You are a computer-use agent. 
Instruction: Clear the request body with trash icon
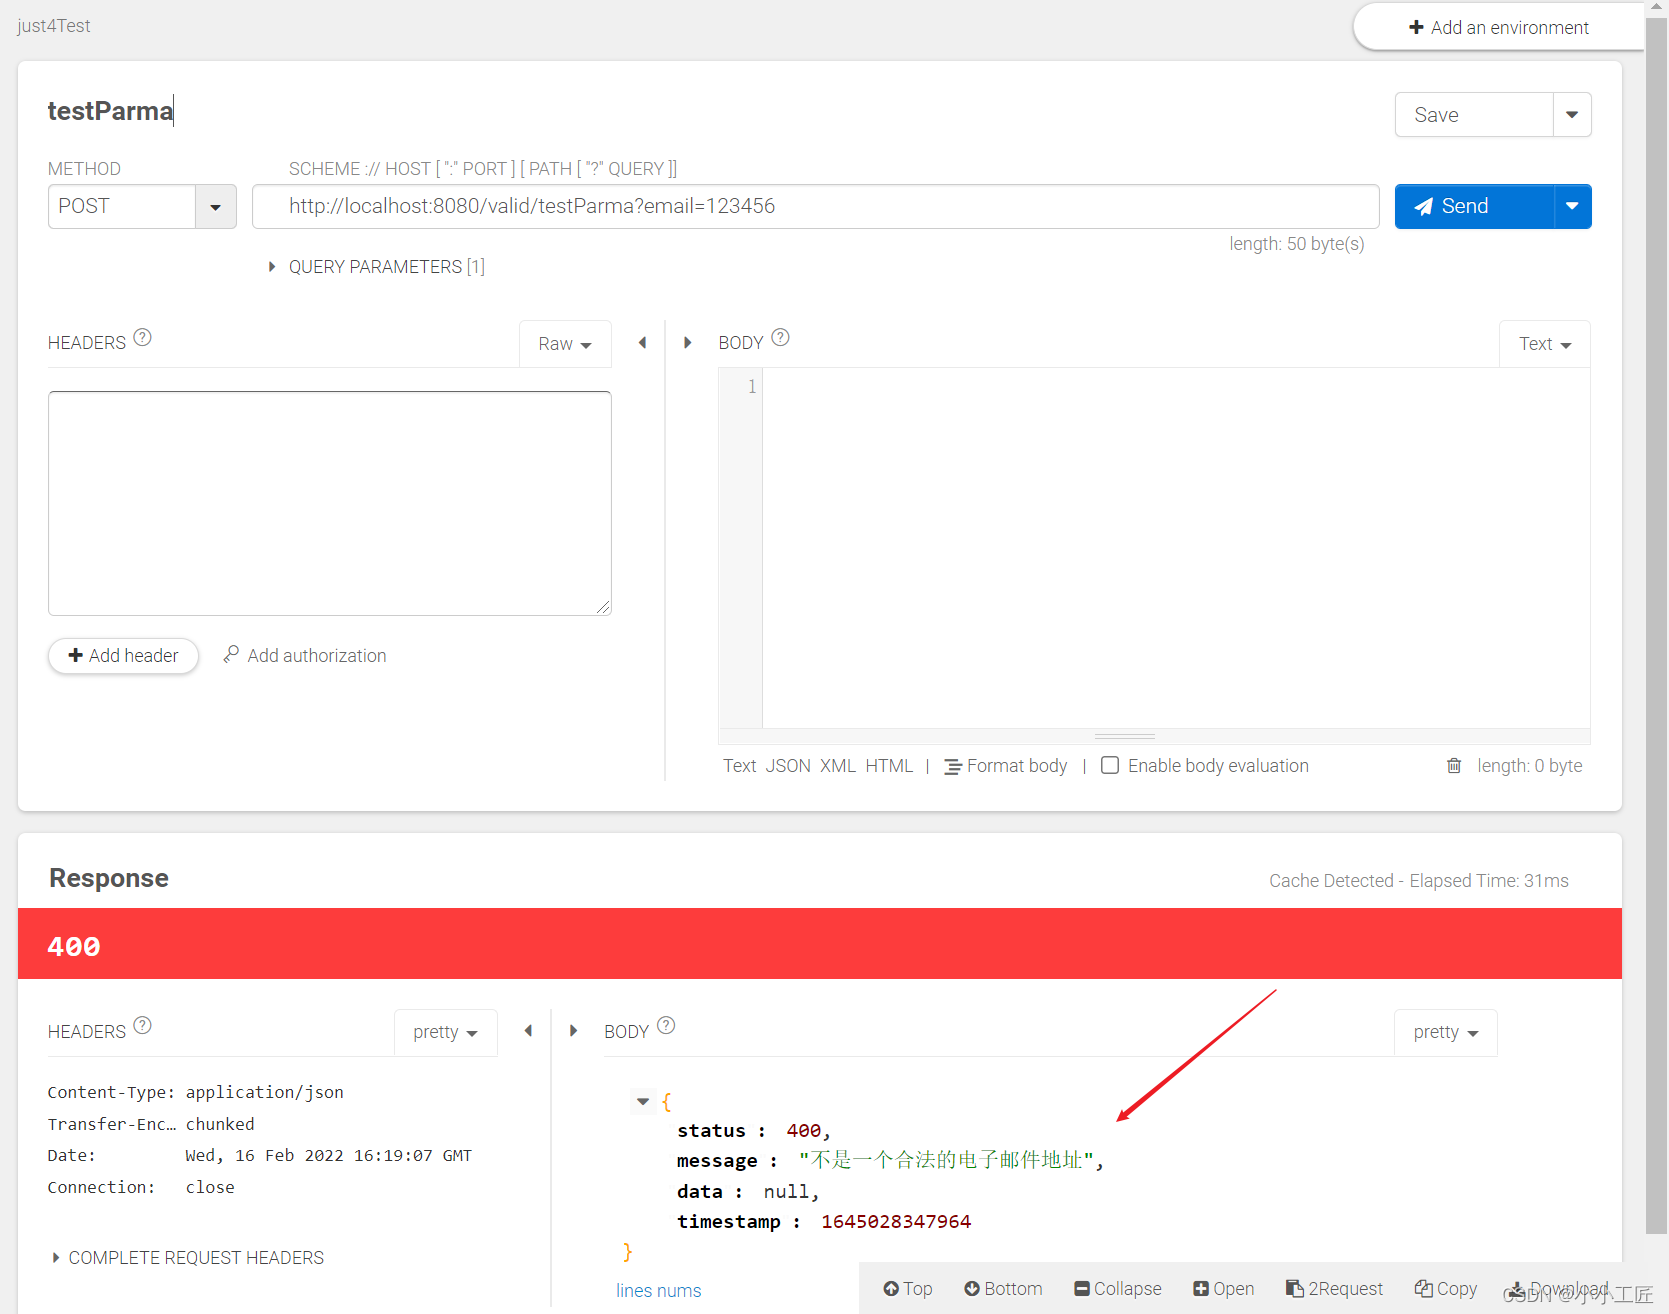pyautogui.click(x=1455, y=765)
